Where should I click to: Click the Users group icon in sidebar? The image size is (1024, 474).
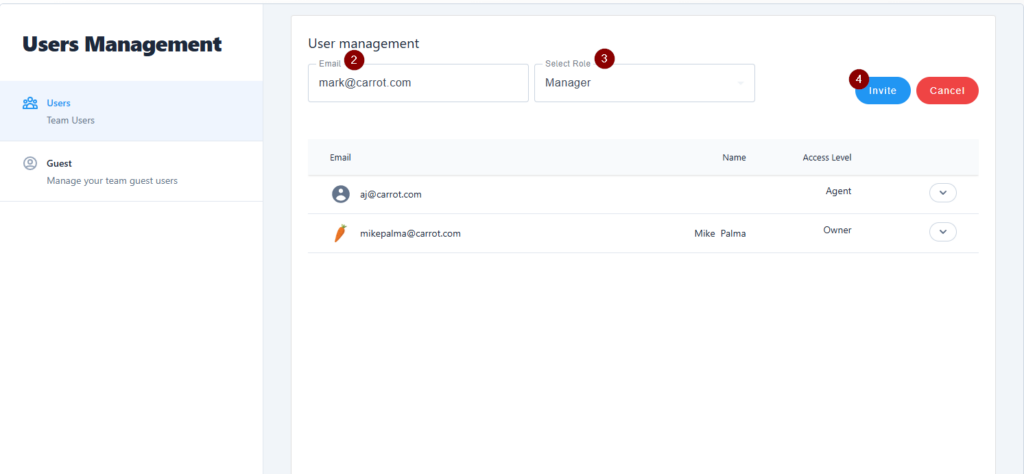[30, 103]
